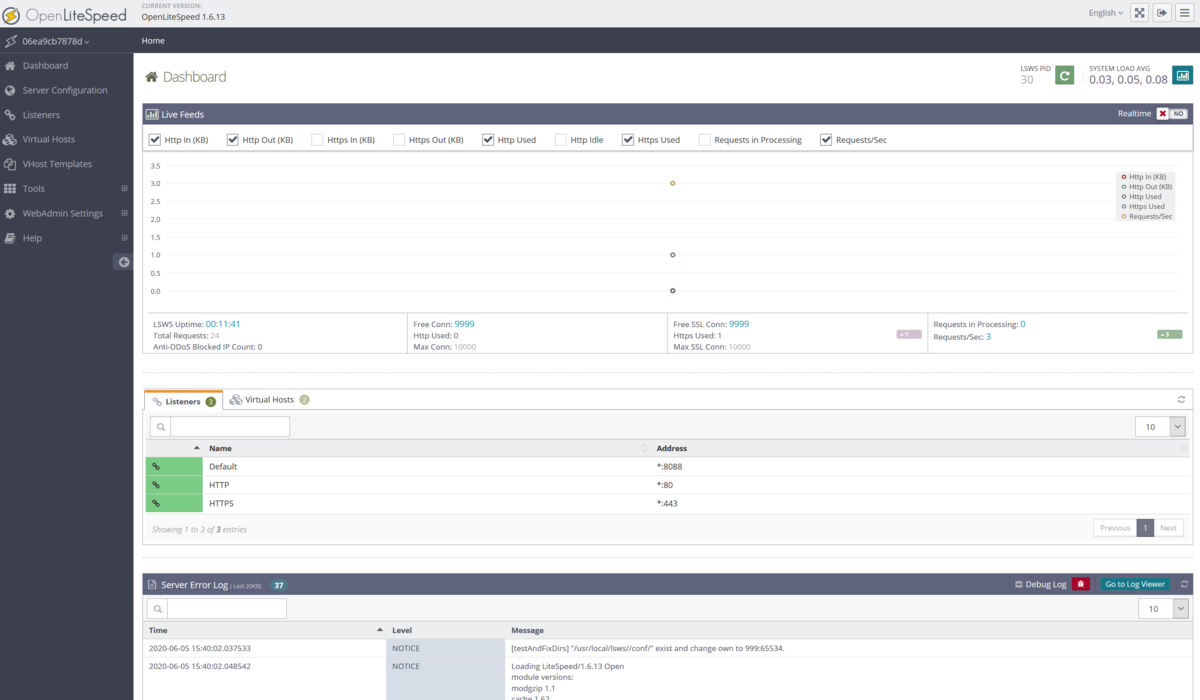Click the sign out icon
Screen dimensions: 1200x700
(x=1162, y=13)
